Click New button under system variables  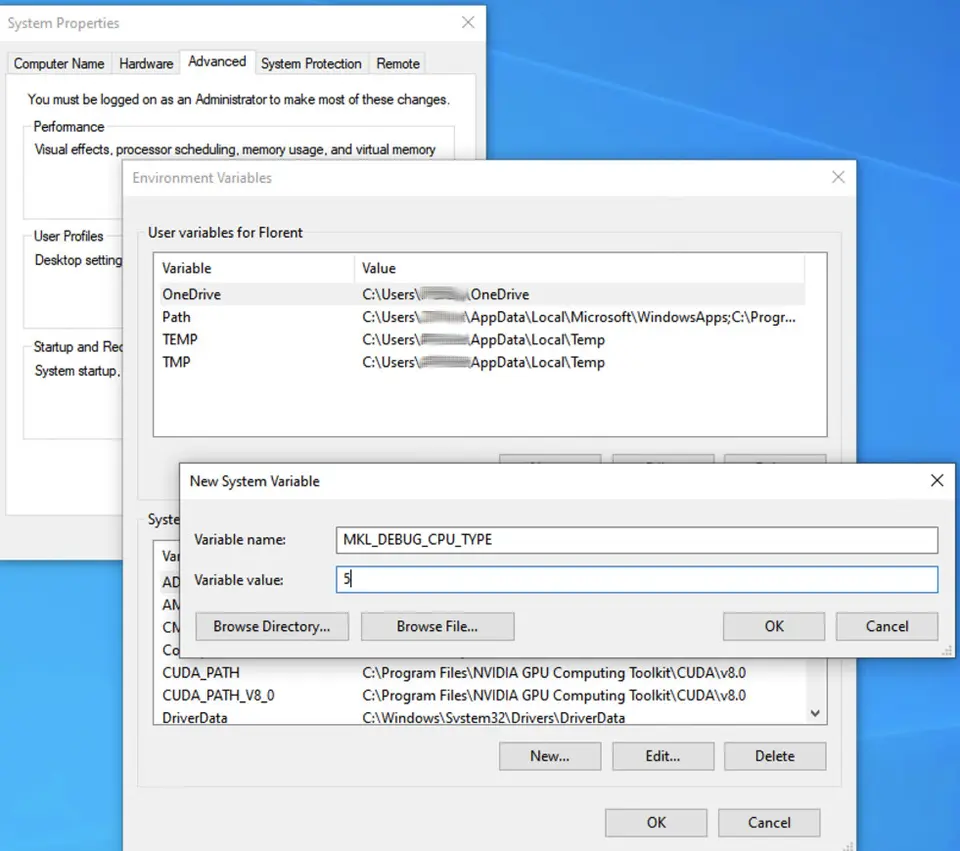(x=550, y=756)
